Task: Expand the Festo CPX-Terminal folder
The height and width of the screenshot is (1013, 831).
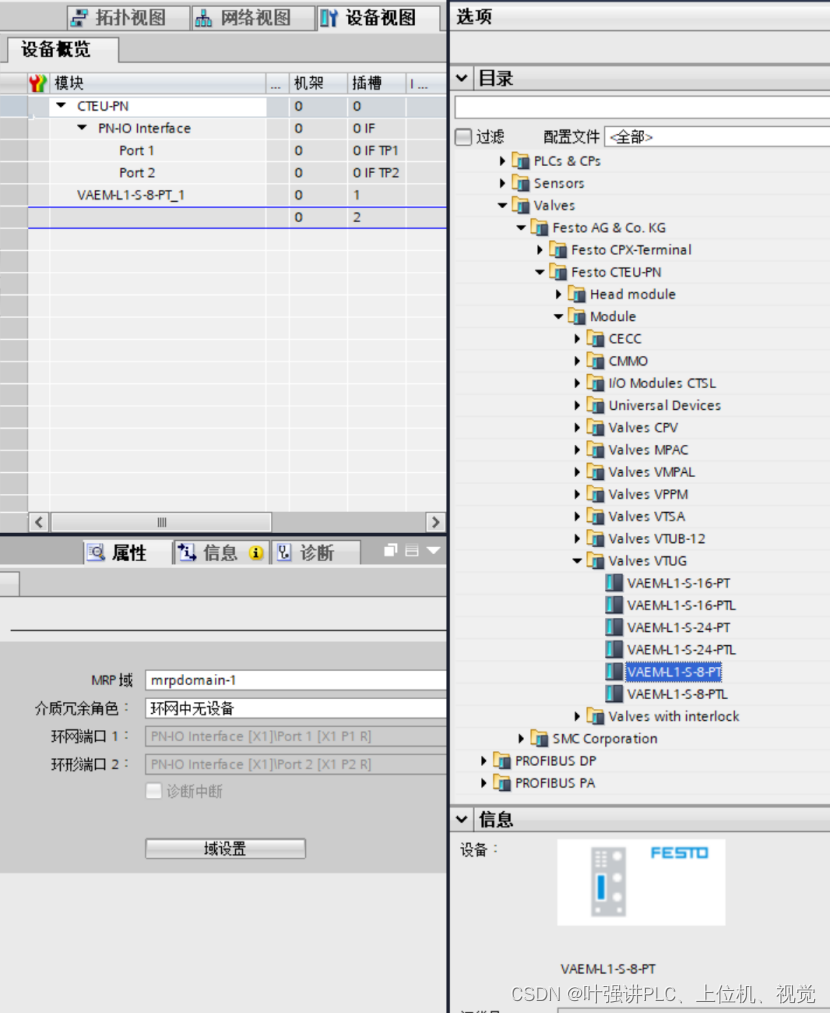Action: tap(540, 250)
